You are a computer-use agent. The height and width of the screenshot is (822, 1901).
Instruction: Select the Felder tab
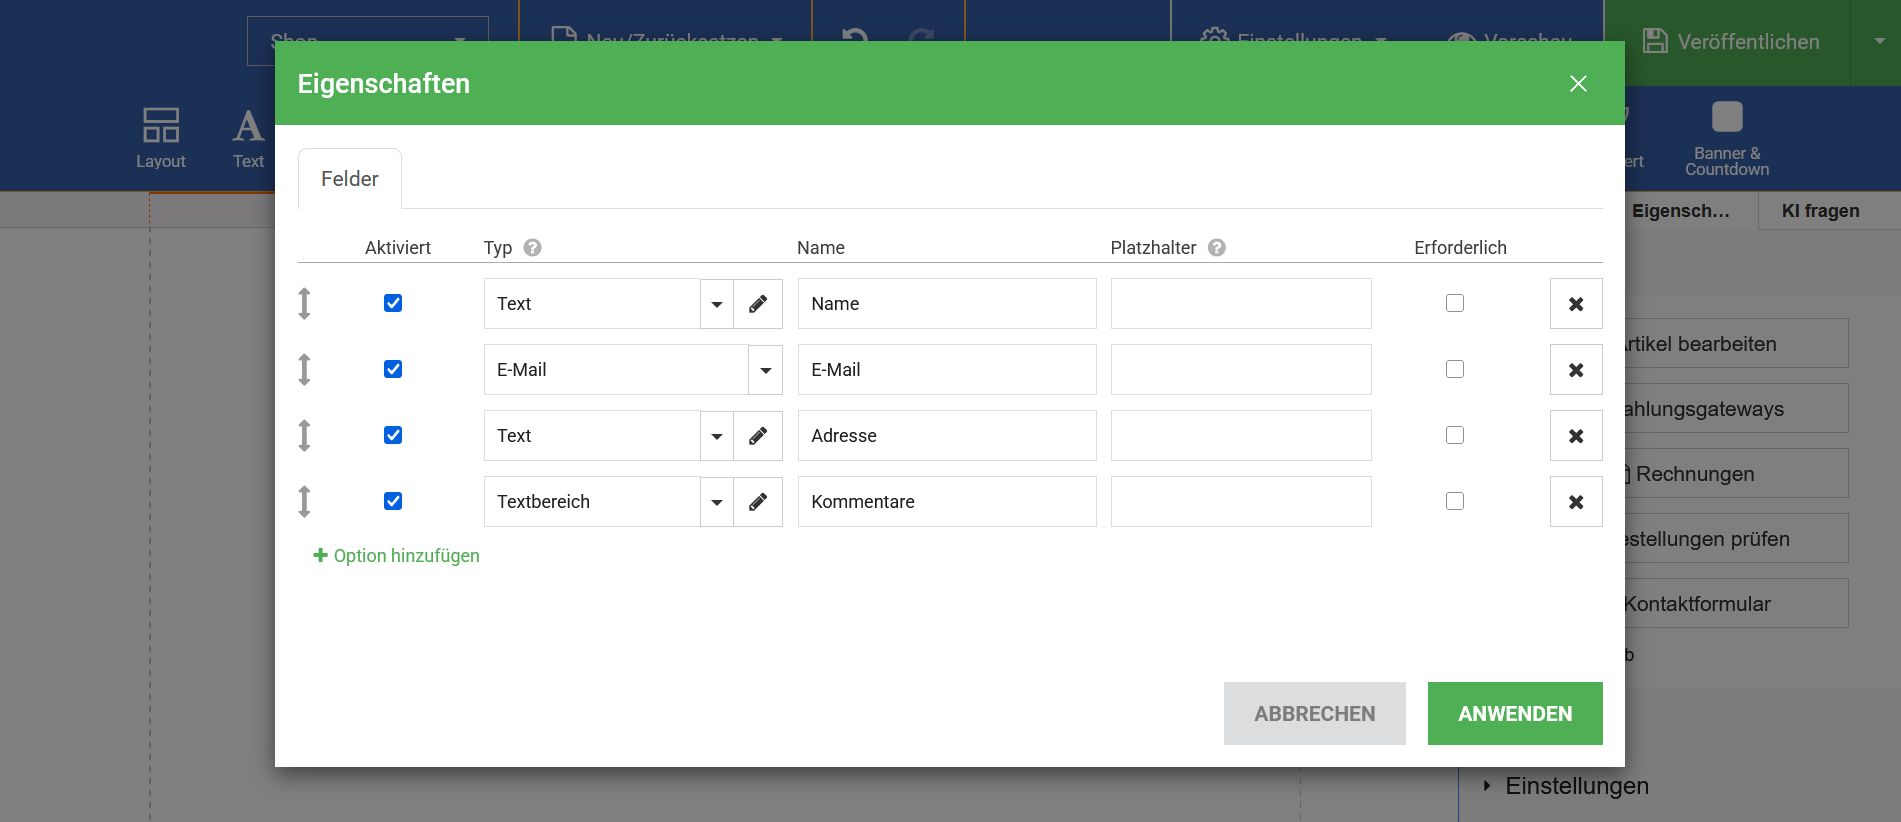350,179
